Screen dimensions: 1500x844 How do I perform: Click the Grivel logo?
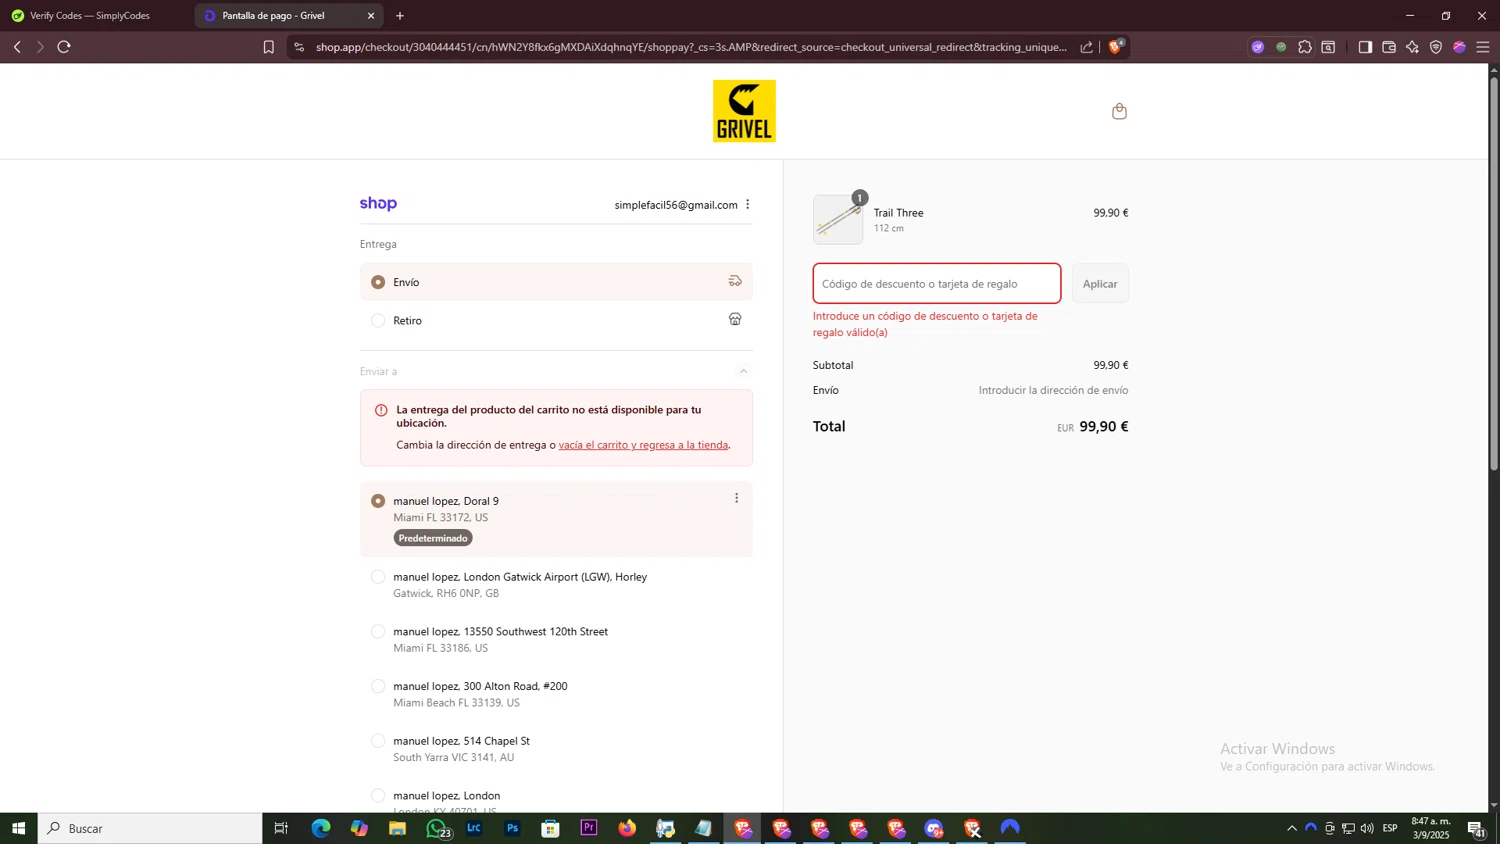pos(744,111)
